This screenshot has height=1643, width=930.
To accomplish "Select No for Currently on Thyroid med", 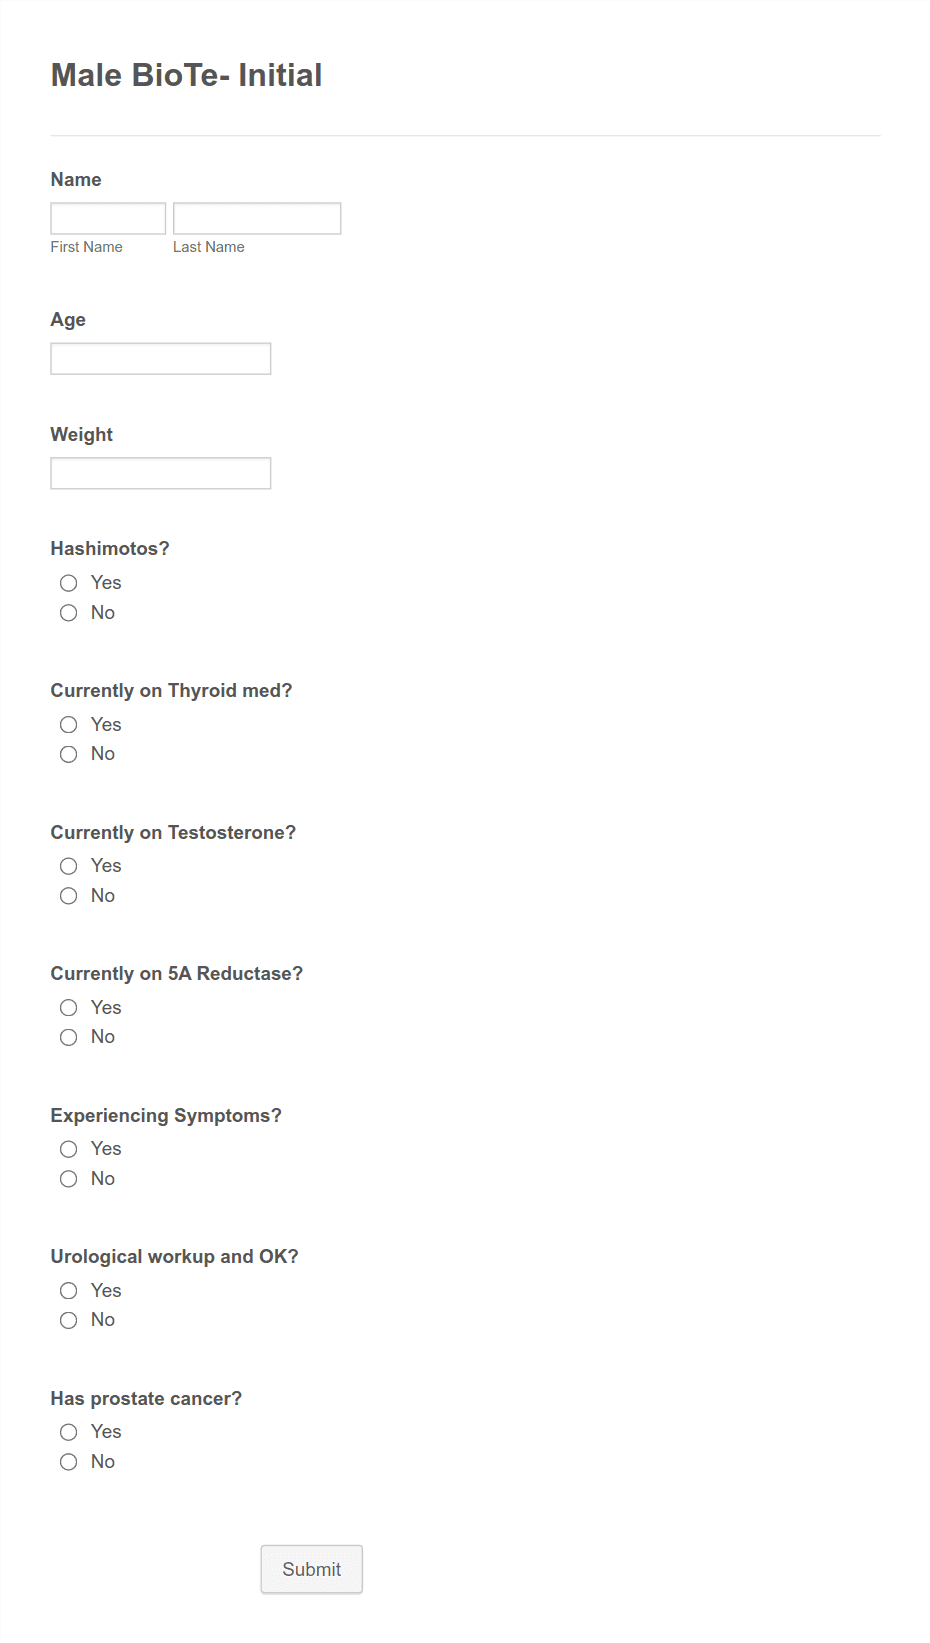I will tap(68, 754).
